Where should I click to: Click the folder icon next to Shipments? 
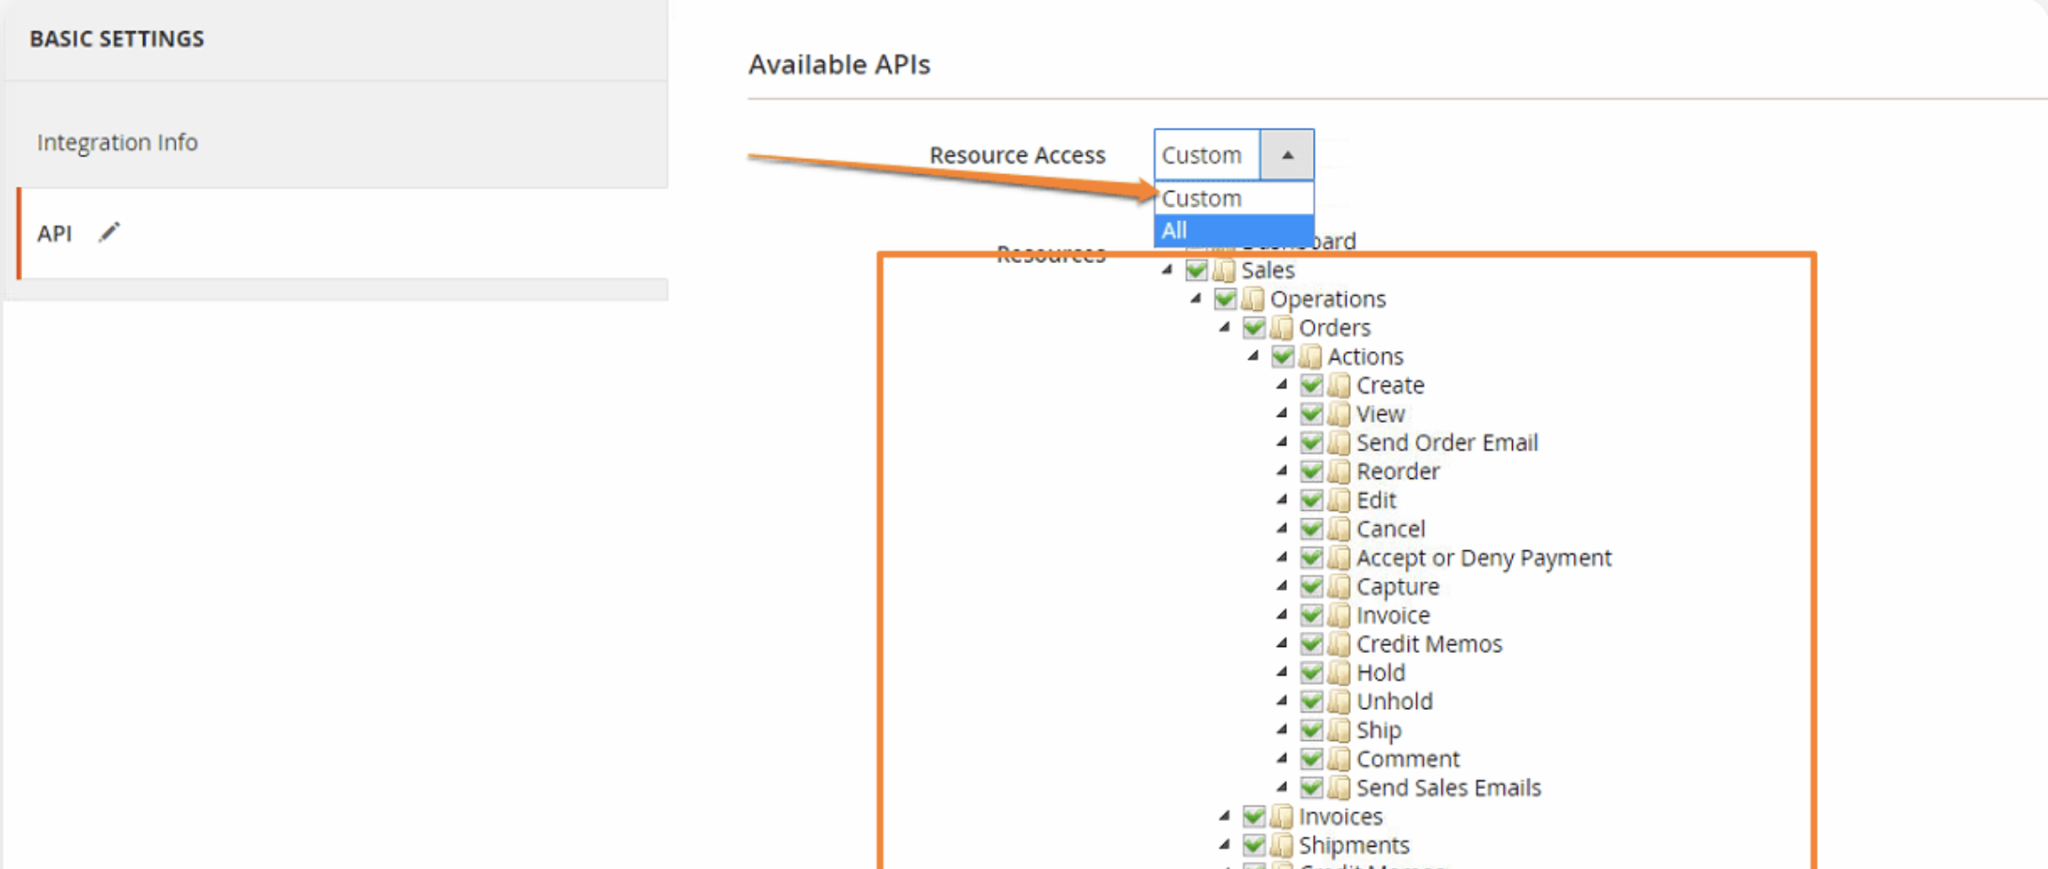pos(1282,846)
